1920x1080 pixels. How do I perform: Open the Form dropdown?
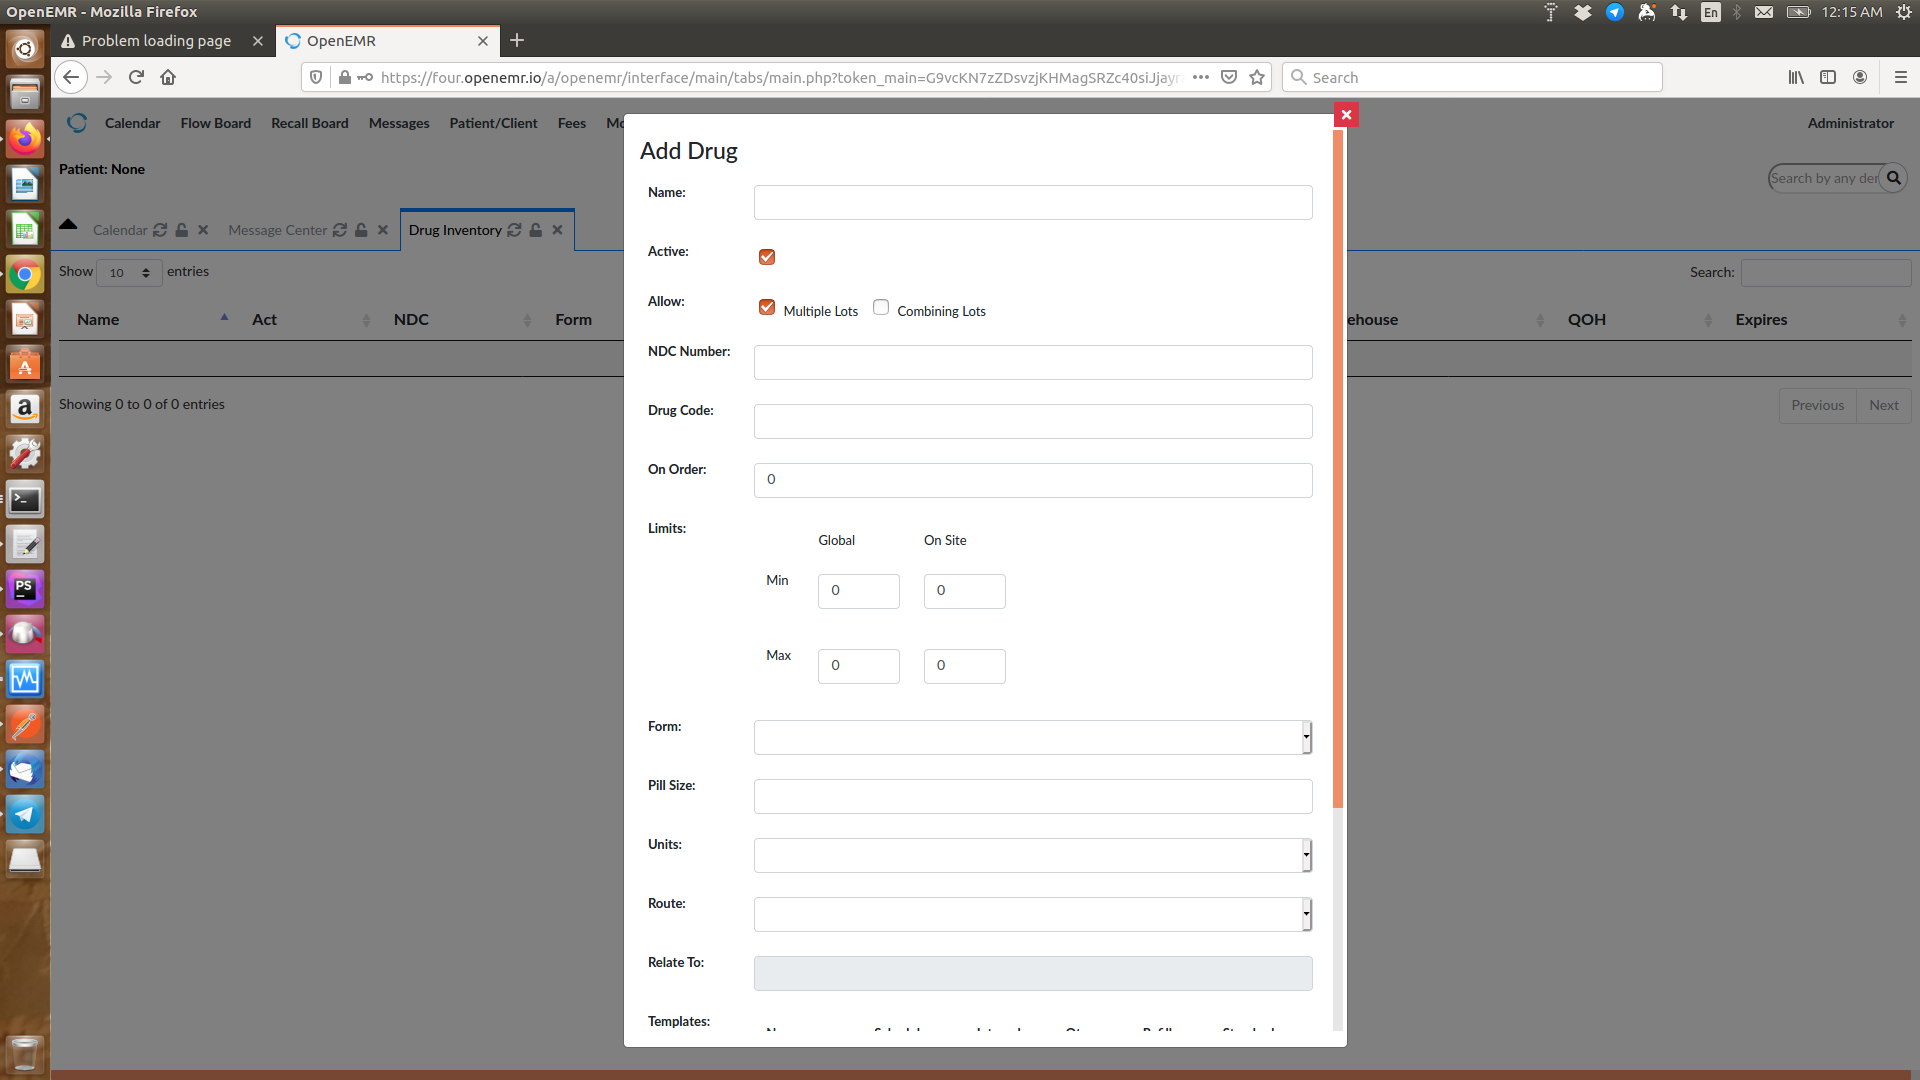click(1033, 737)
